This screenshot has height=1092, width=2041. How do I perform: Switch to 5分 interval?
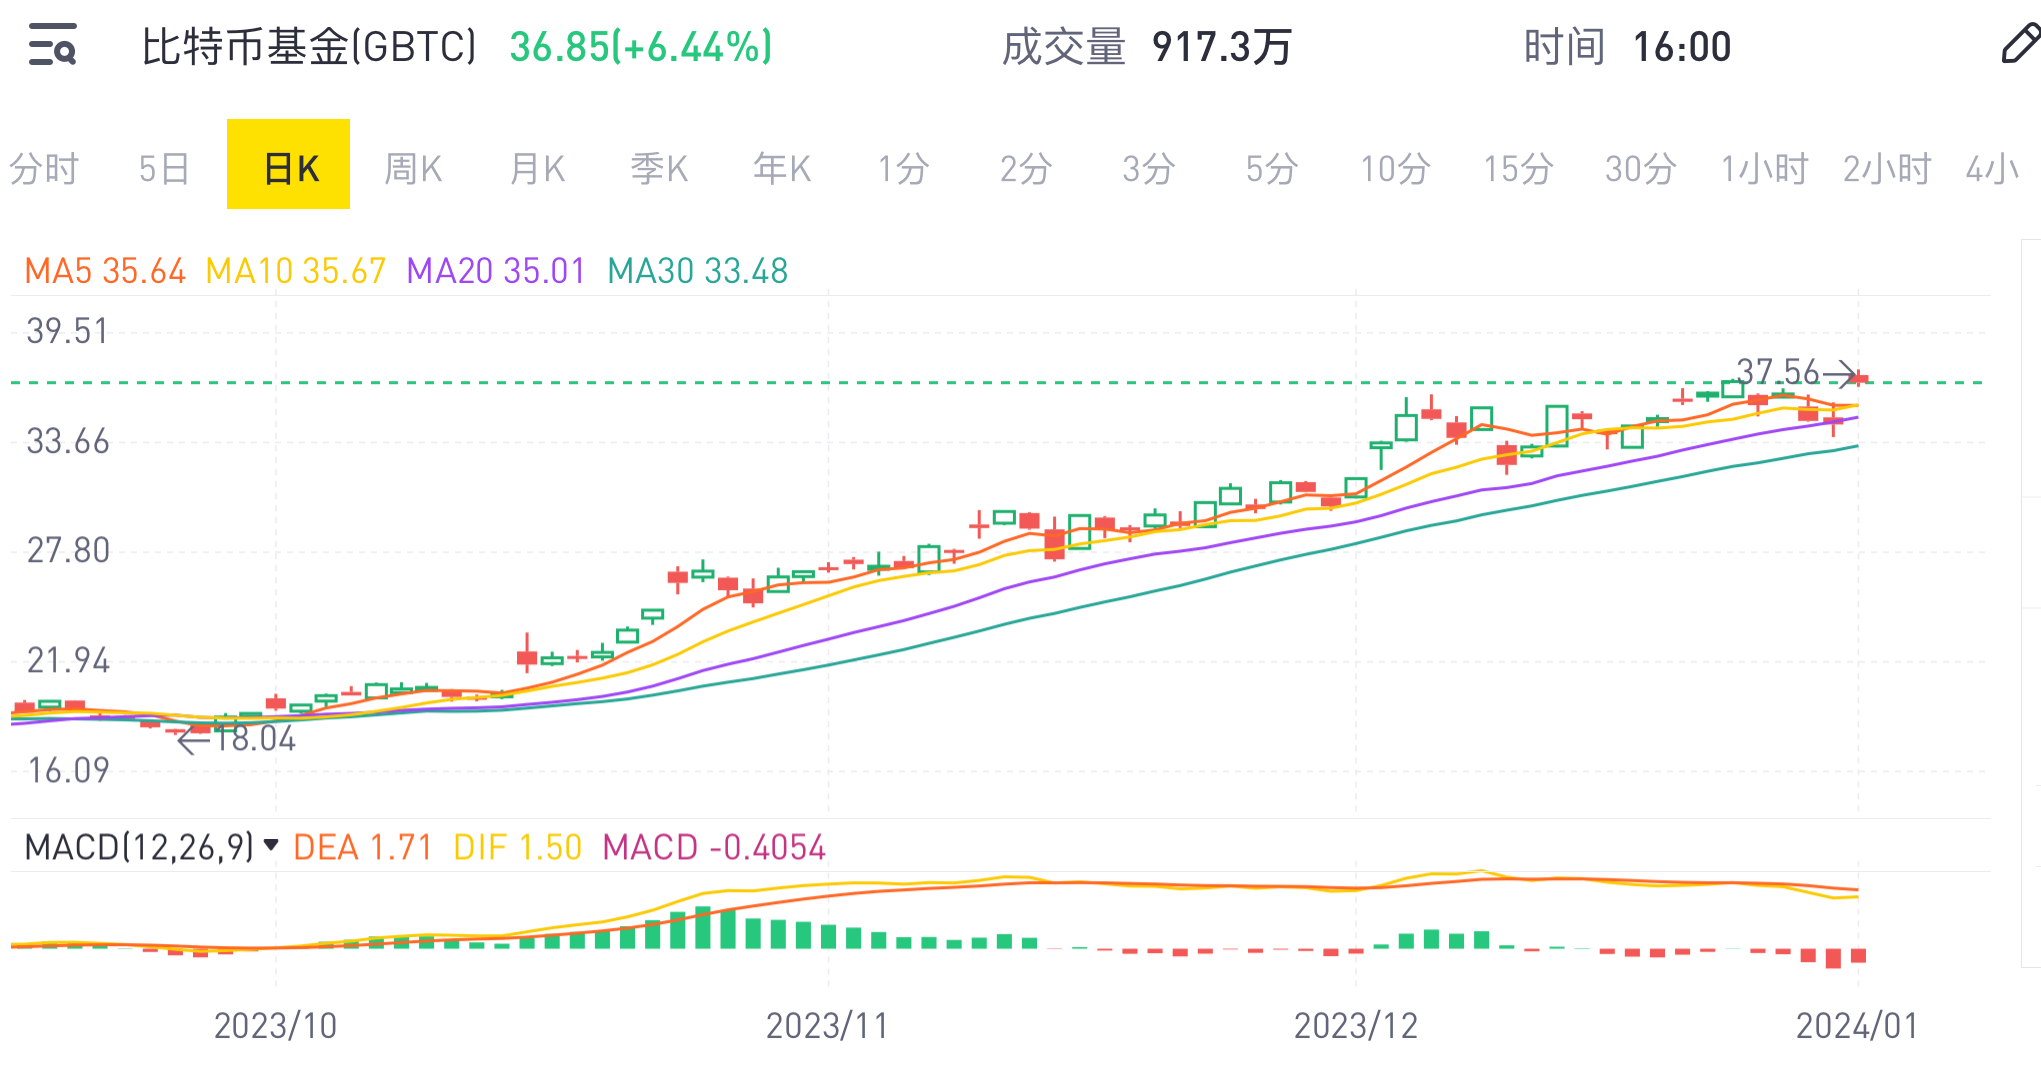(1271, 168)
